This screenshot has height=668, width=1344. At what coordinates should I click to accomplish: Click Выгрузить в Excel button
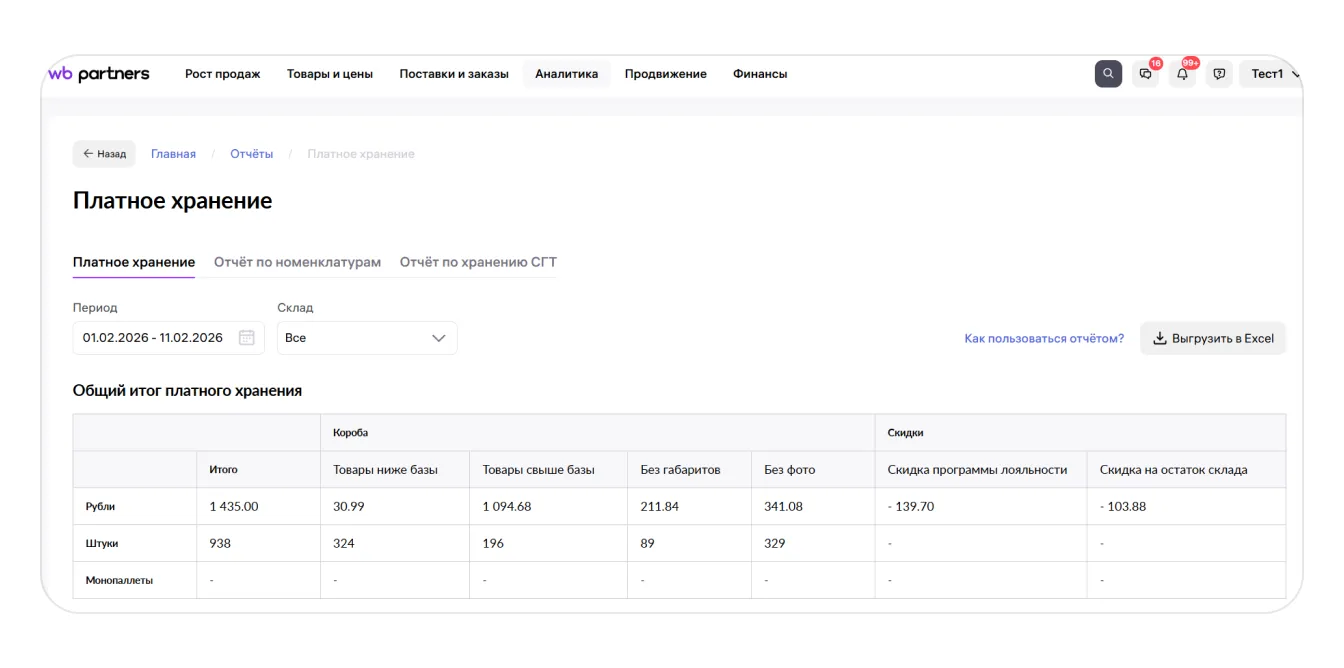tap(1212, 338)
